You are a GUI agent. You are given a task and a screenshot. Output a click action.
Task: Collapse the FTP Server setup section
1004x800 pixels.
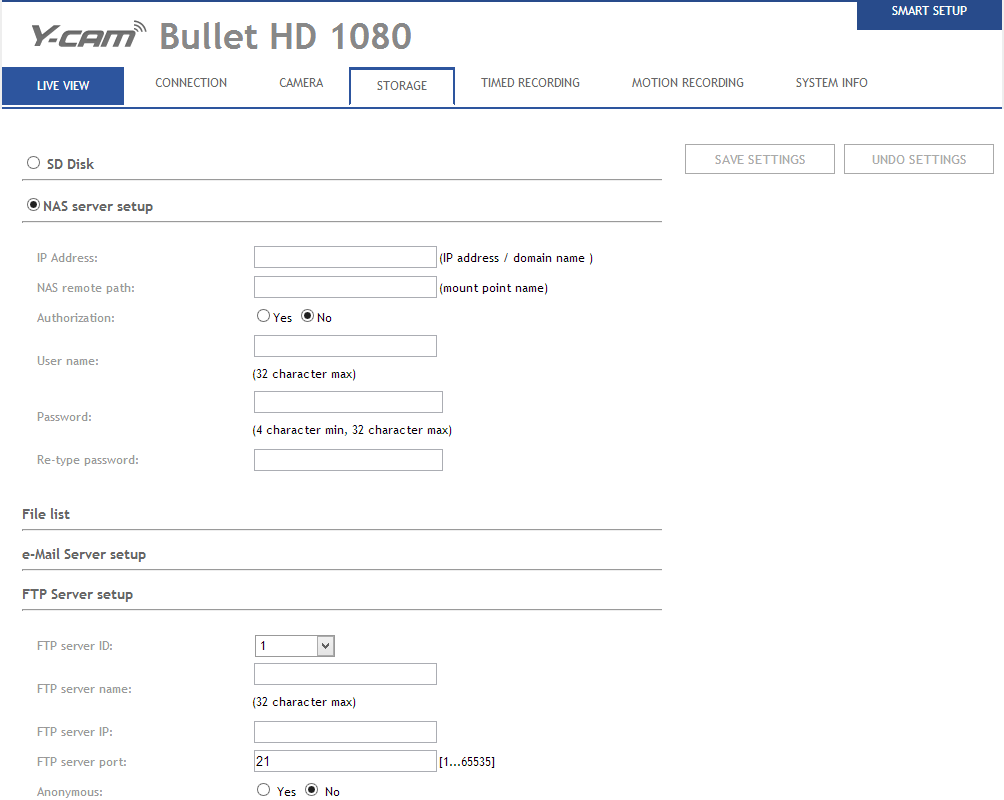coord(77,594)
